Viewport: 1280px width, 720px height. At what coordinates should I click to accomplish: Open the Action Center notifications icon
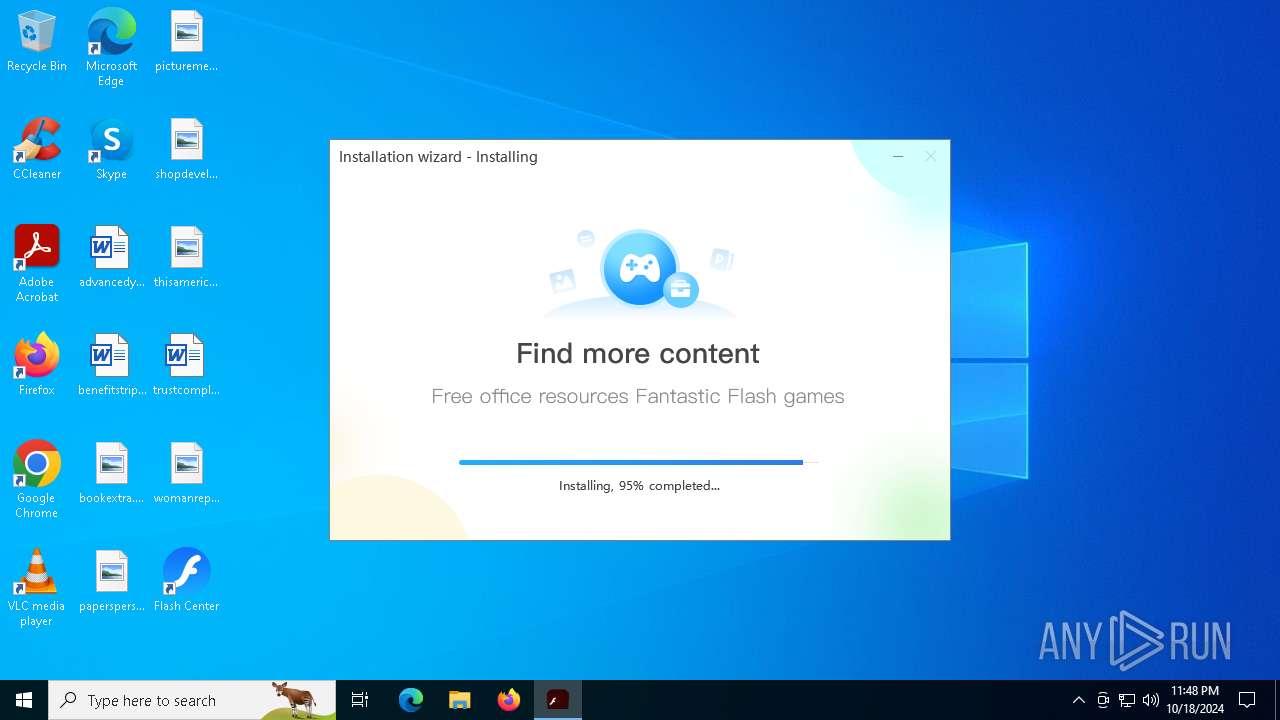click(1247, 700)
